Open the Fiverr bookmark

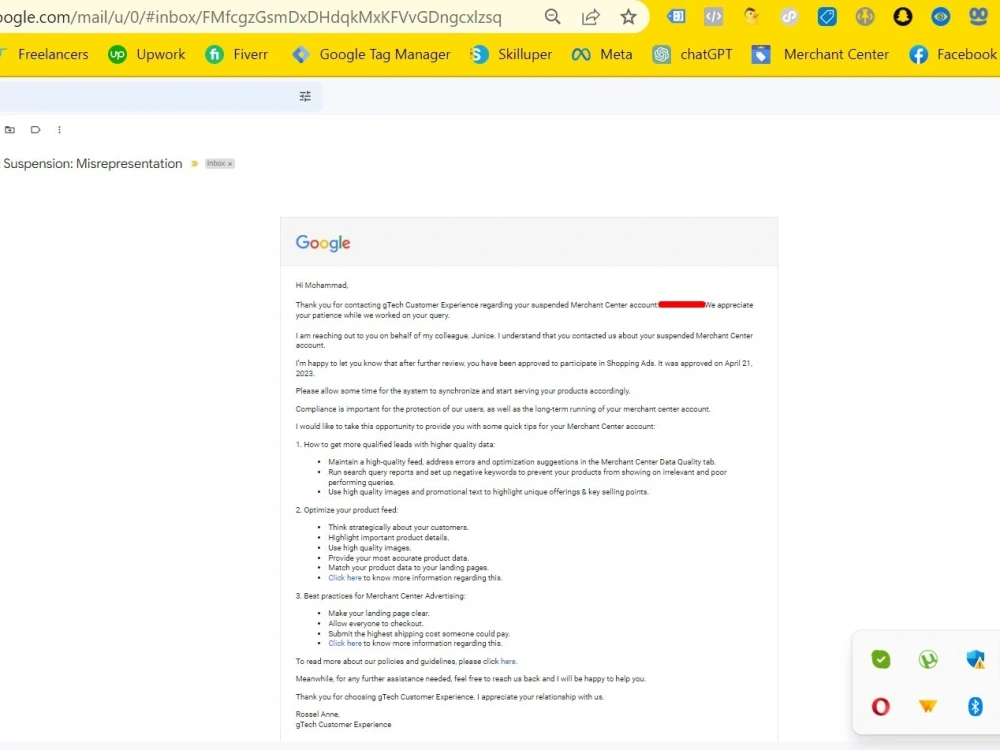tap(237, 55)
